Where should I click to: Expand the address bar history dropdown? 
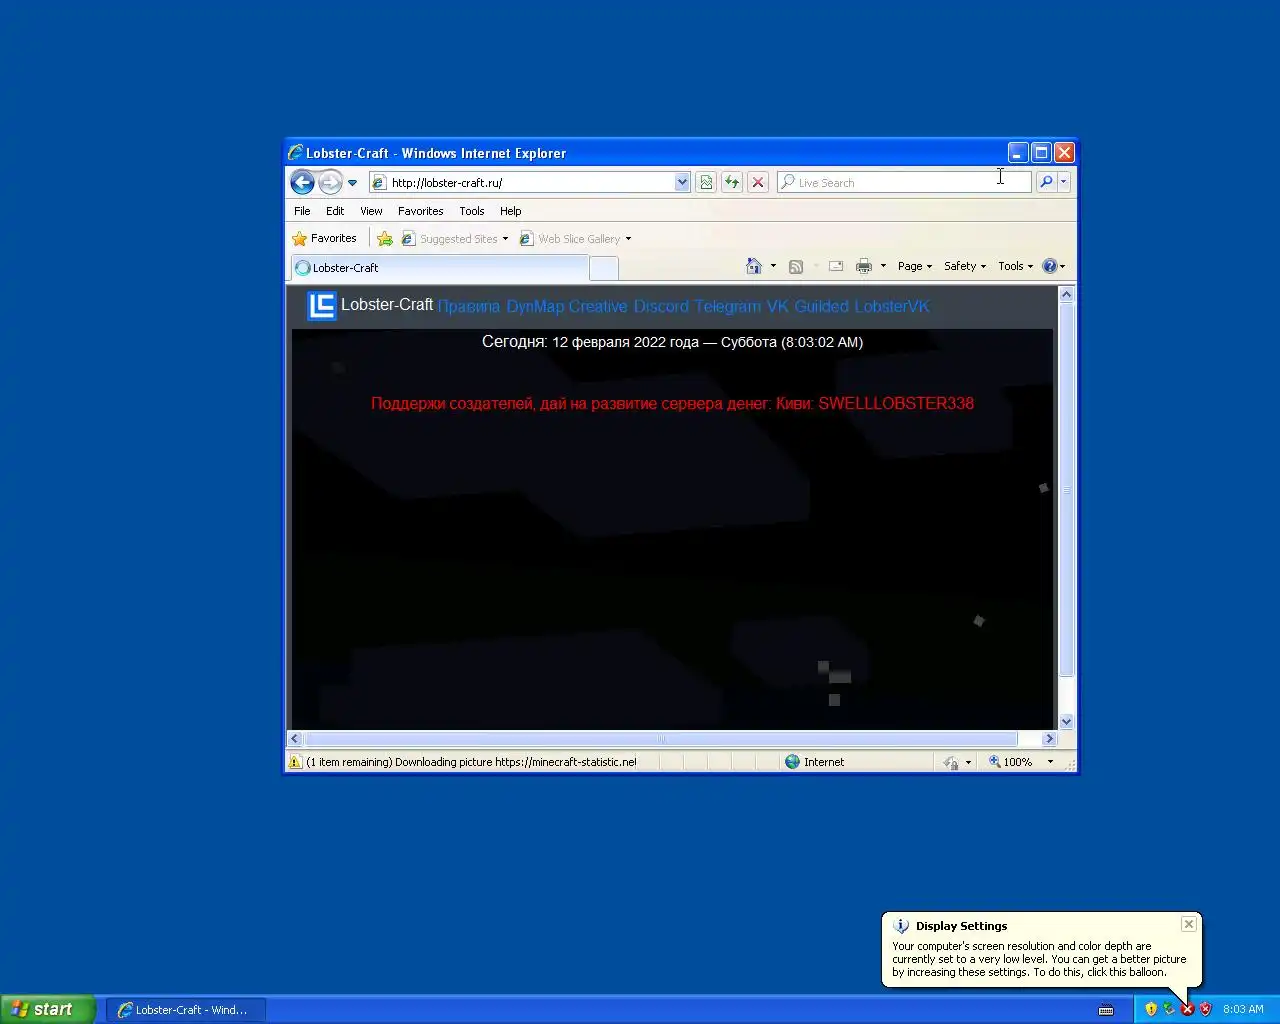click(x=682, y=182)
